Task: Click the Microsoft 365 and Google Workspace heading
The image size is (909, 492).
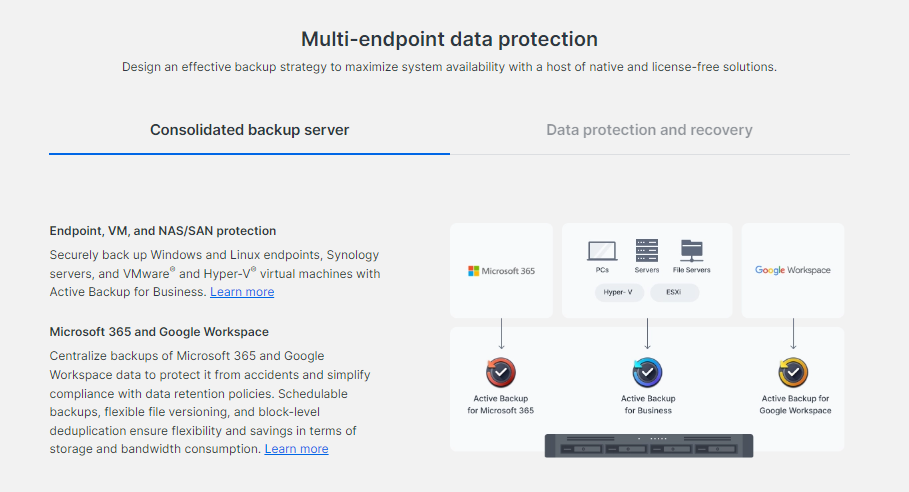Action: (x=159, y=331)
